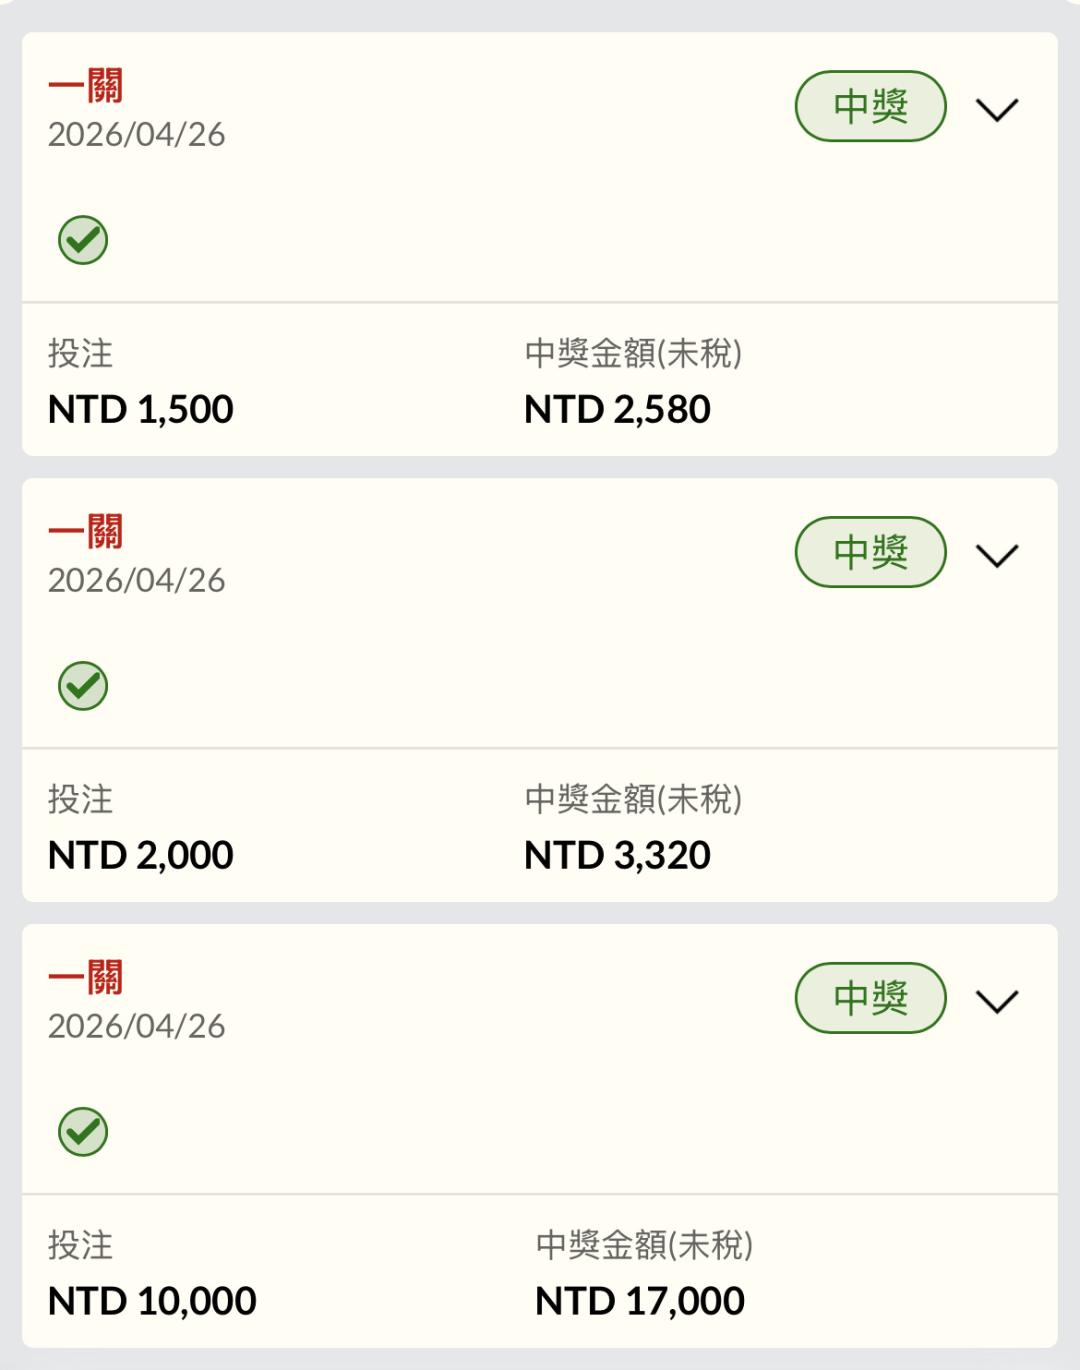
Task: Click 中獎 badge on the NTD 17,000 winning card
Action: (870, 998)
